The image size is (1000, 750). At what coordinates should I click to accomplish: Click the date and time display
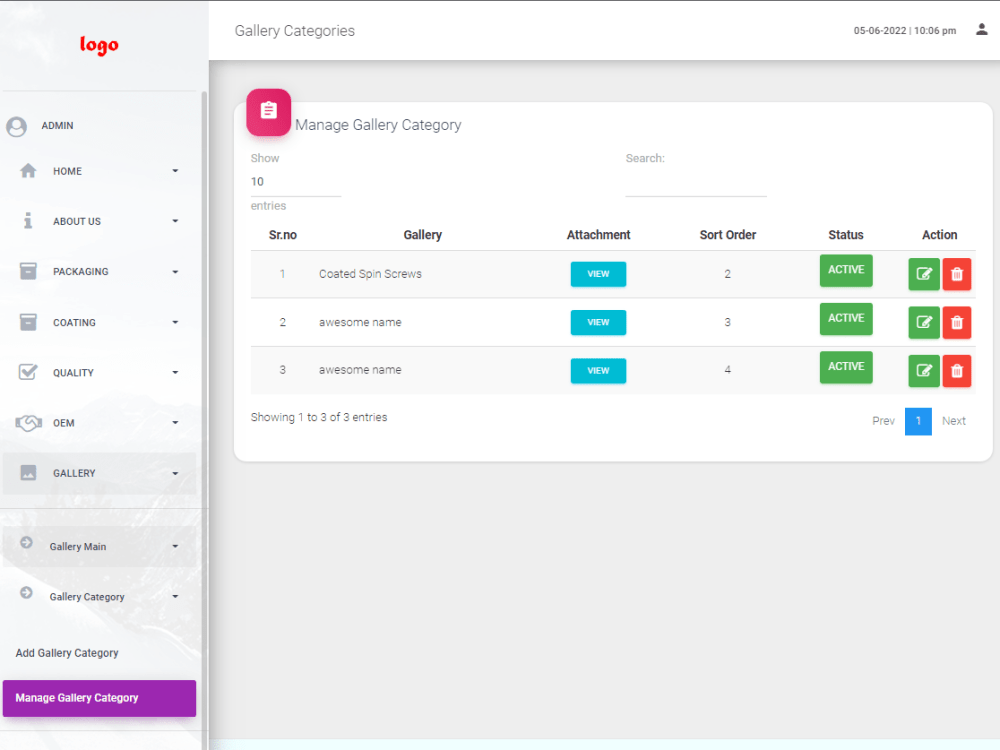click(x=905, y=31)
